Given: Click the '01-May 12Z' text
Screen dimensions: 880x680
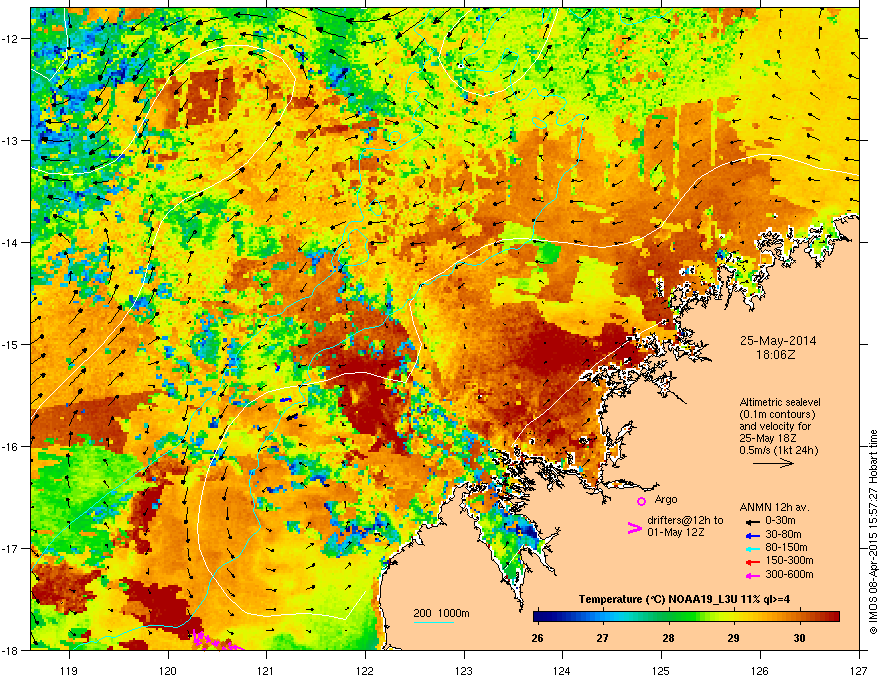Looking at the screenshot, I should point(676,532).
